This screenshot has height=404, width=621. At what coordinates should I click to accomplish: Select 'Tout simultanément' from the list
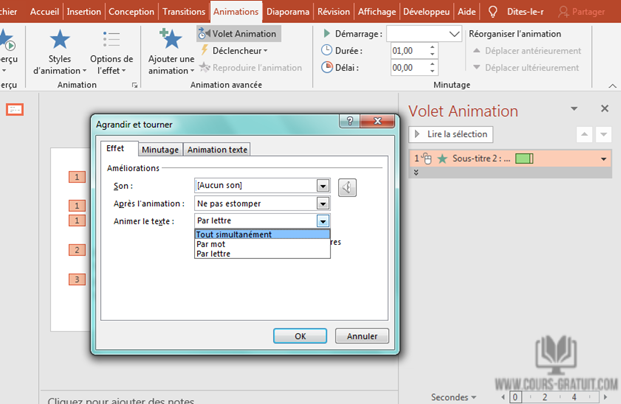(234, 235)
